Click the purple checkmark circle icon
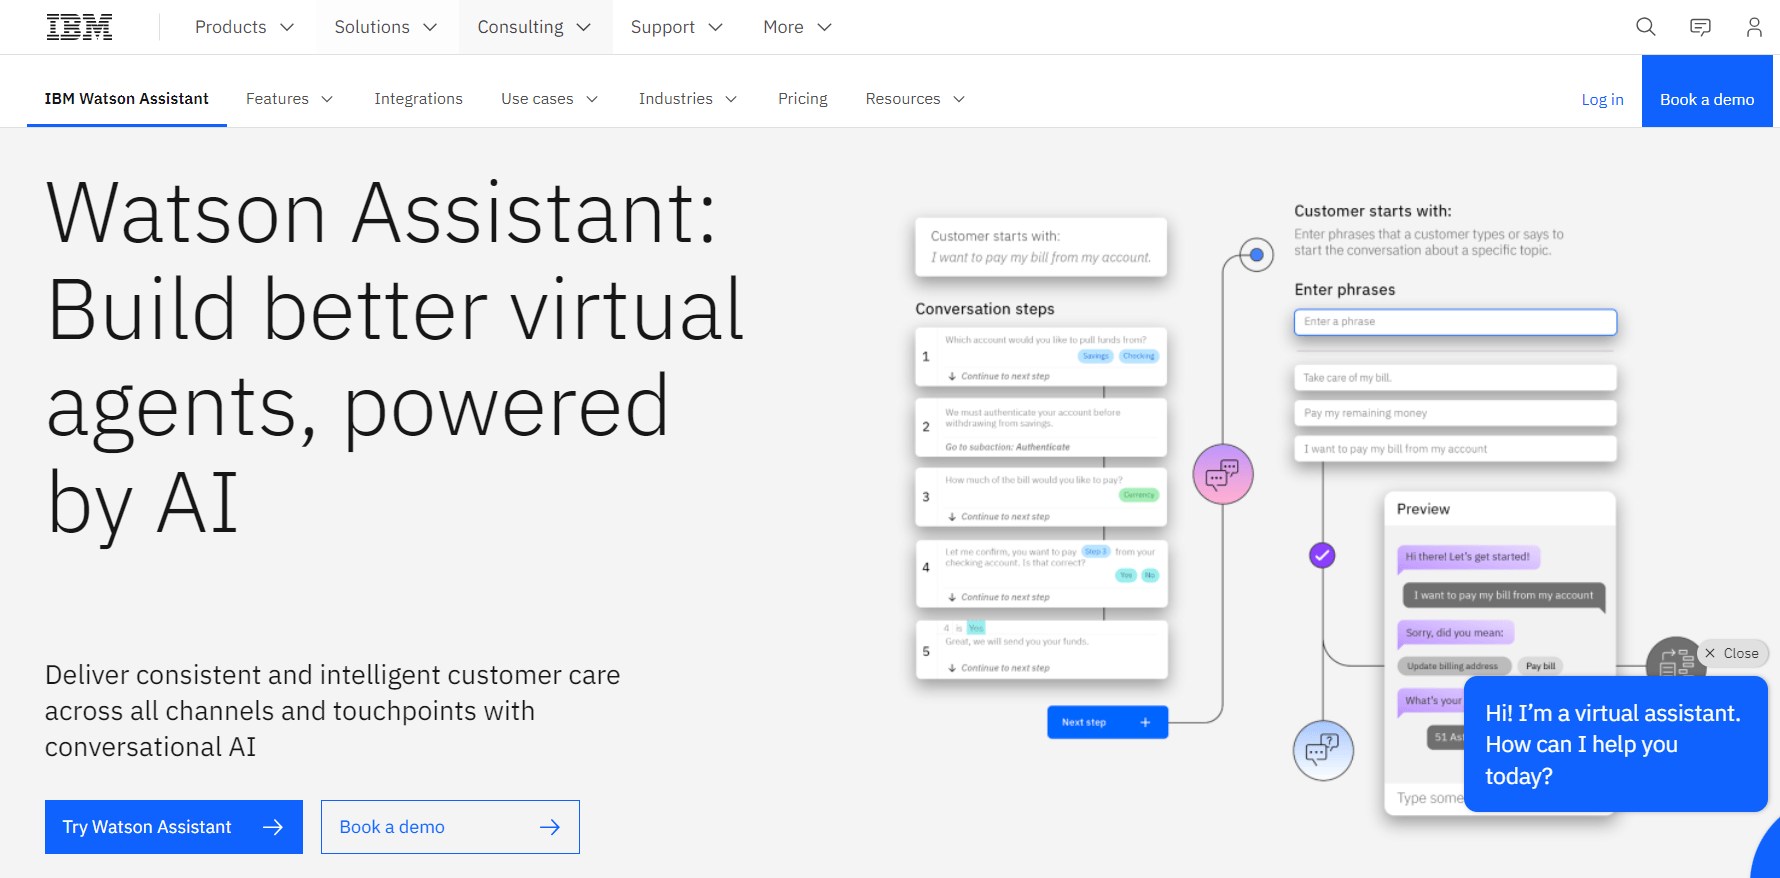 coord(1322,555)
